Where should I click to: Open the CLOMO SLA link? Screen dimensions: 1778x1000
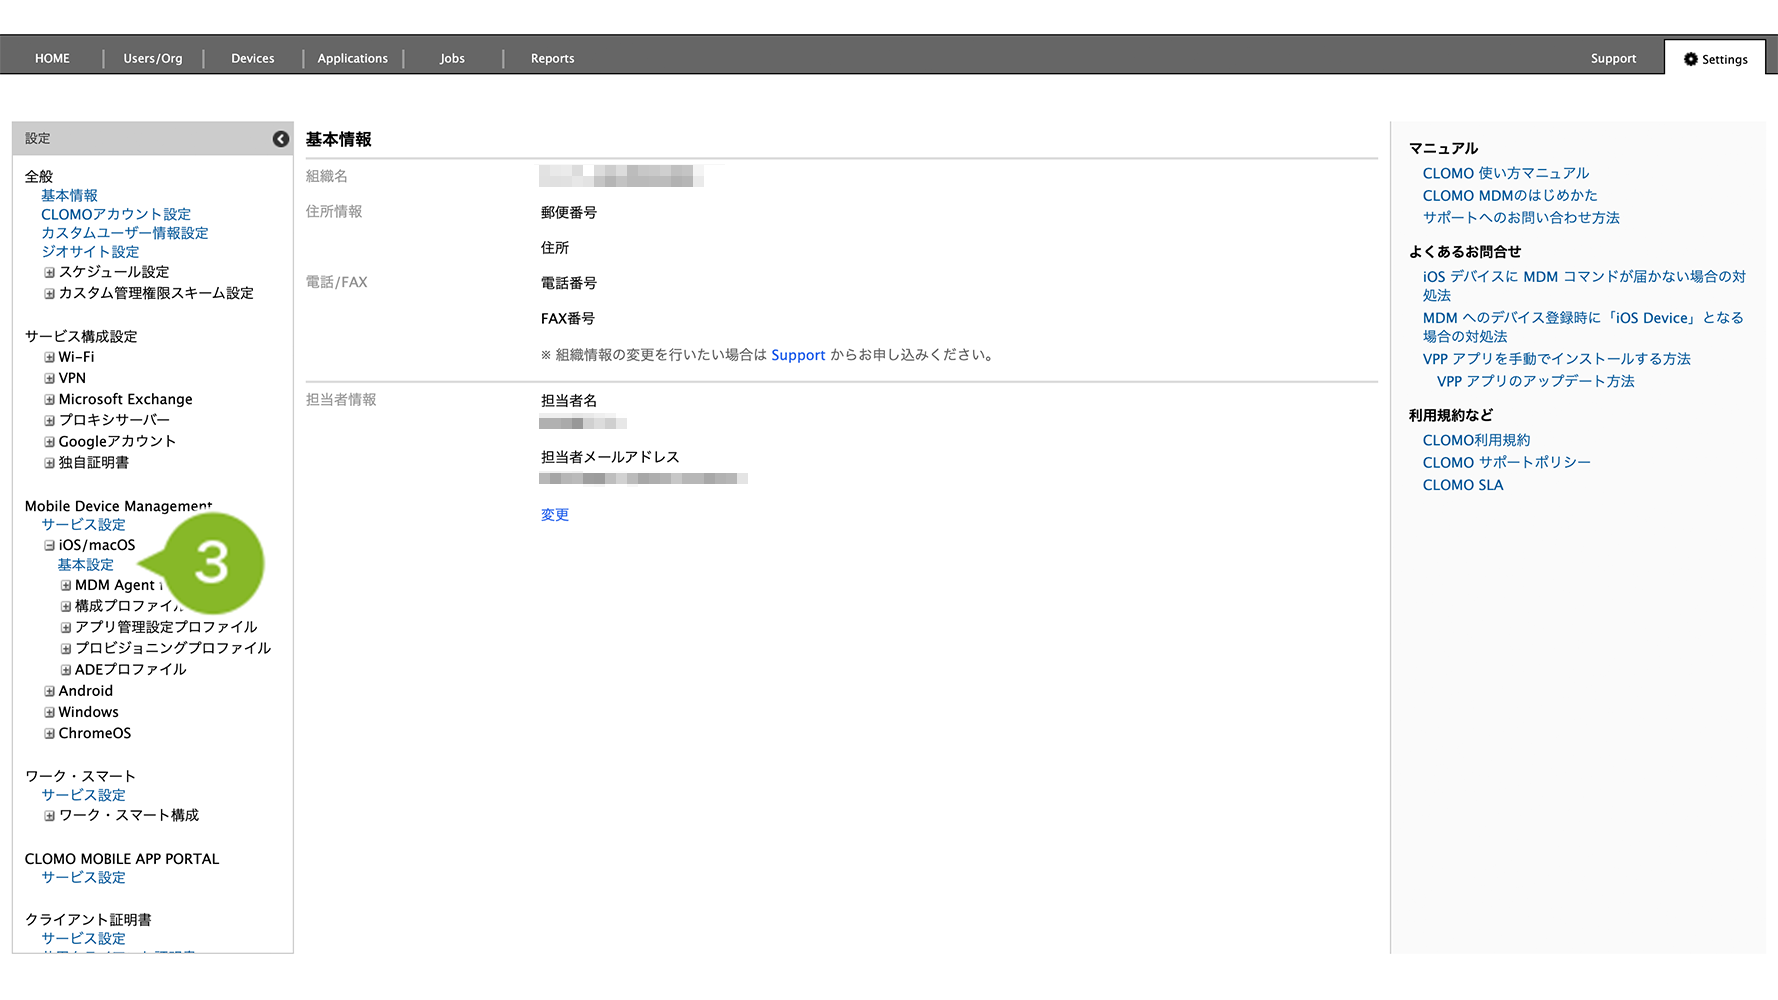(x=1462, y=485)
